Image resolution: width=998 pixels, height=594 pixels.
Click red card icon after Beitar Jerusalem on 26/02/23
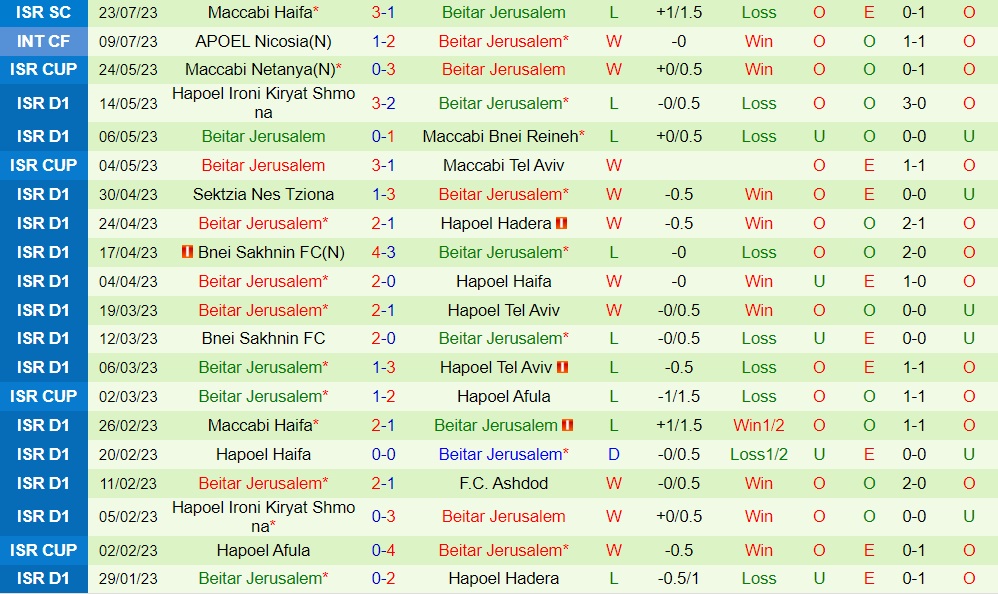click(x=568, y=426)
